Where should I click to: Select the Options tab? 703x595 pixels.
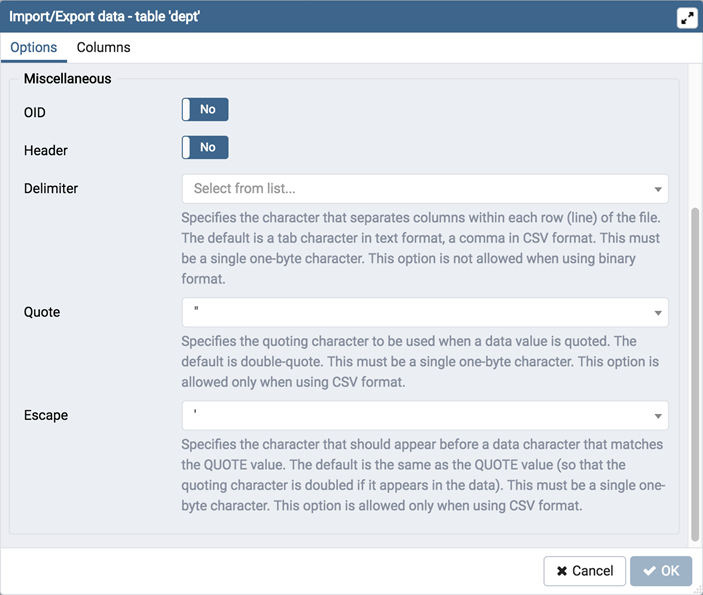(33, 47)
